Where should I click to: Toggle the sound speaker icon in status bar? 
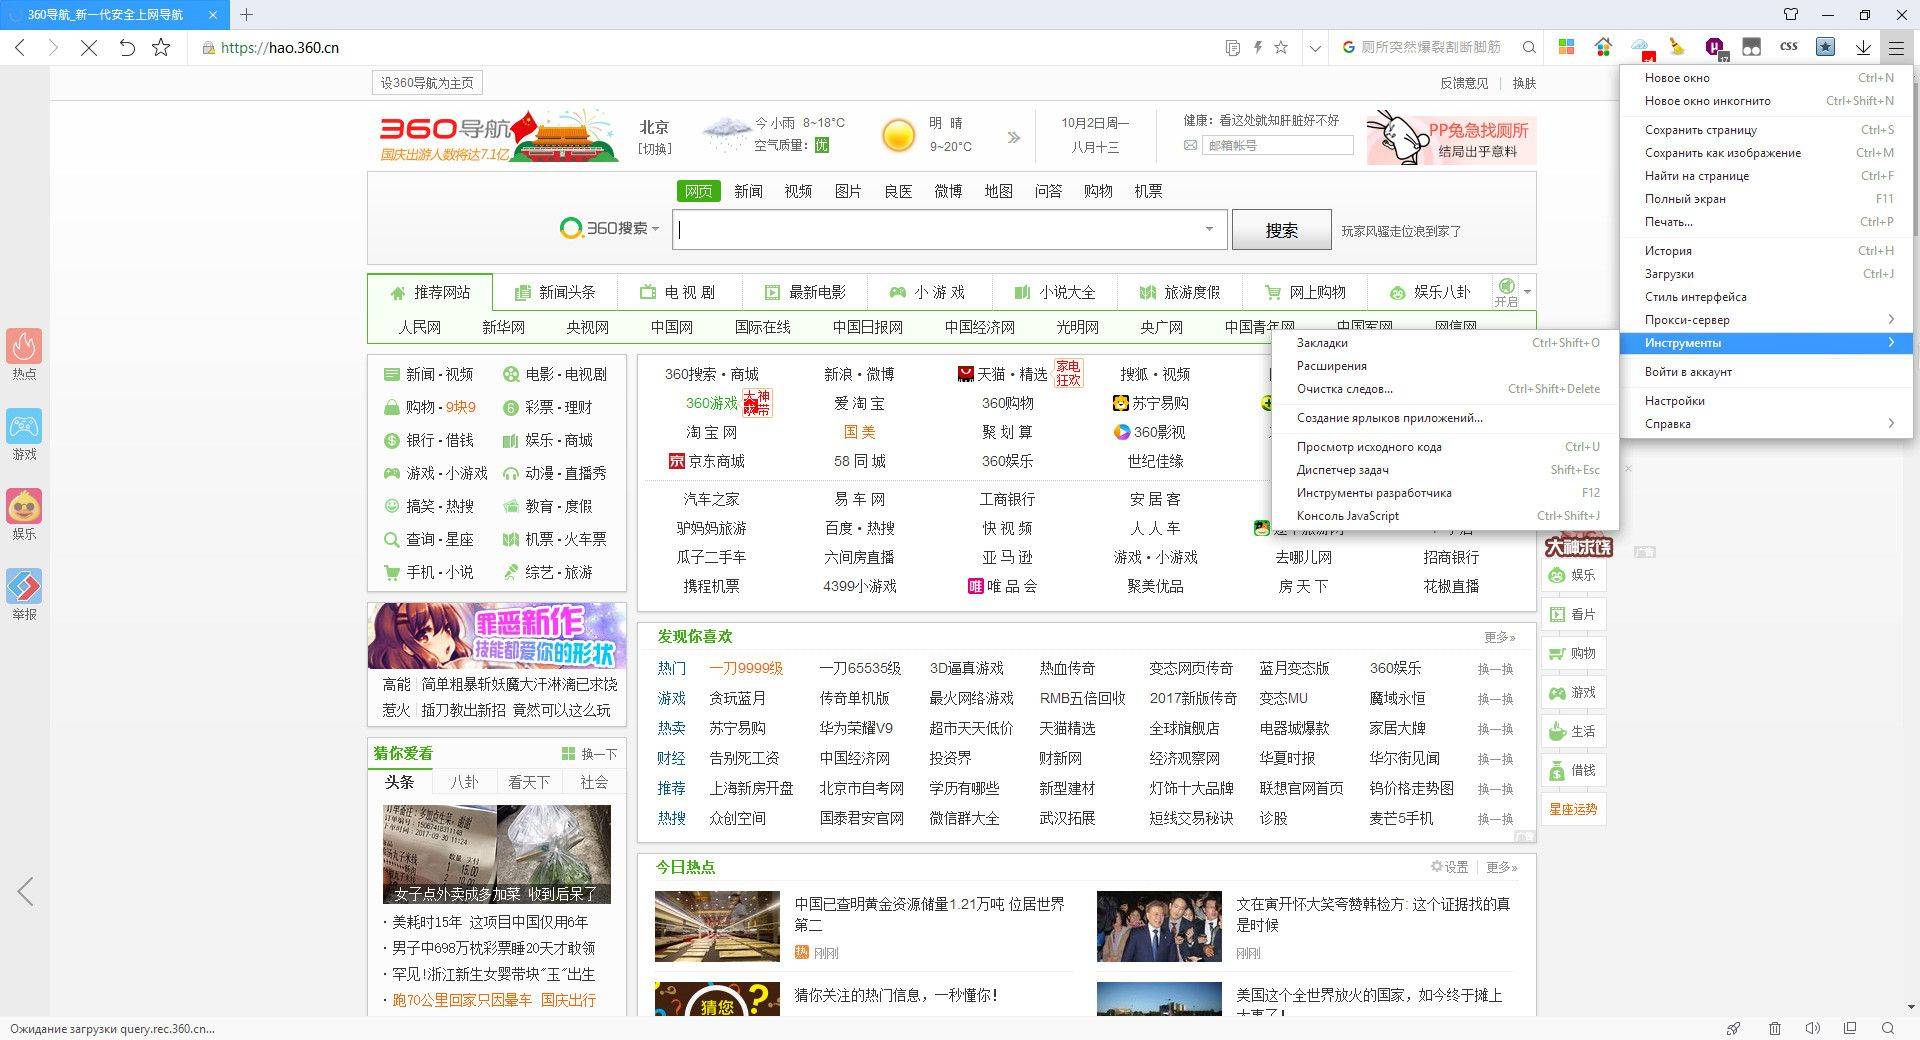1812,1028
